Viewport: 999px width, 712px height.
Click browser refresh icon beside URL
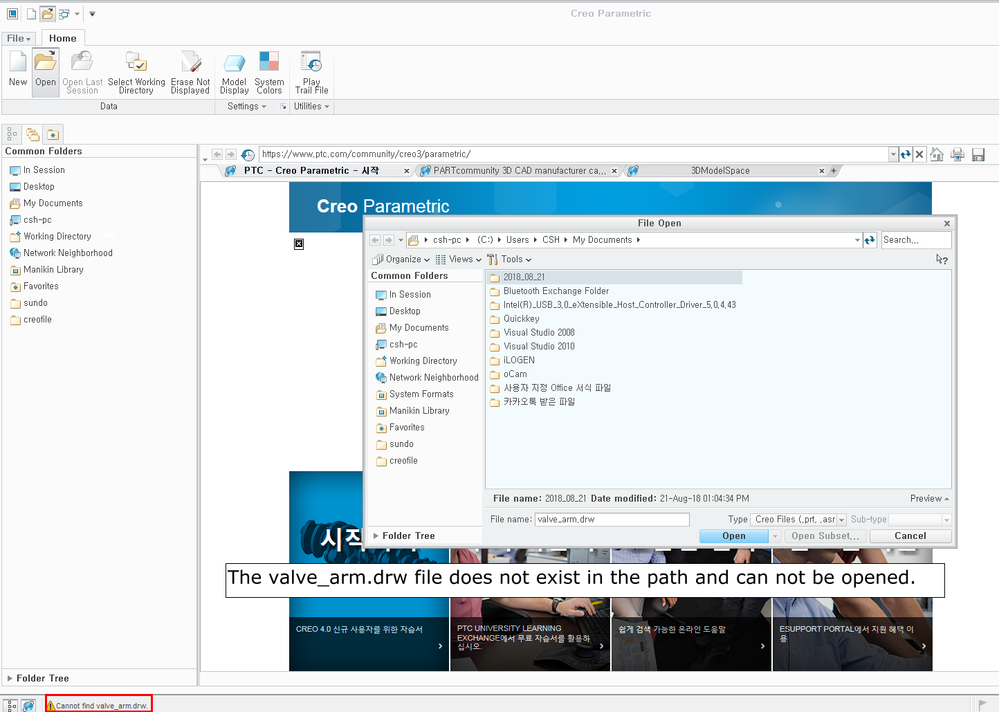point(905,155)
